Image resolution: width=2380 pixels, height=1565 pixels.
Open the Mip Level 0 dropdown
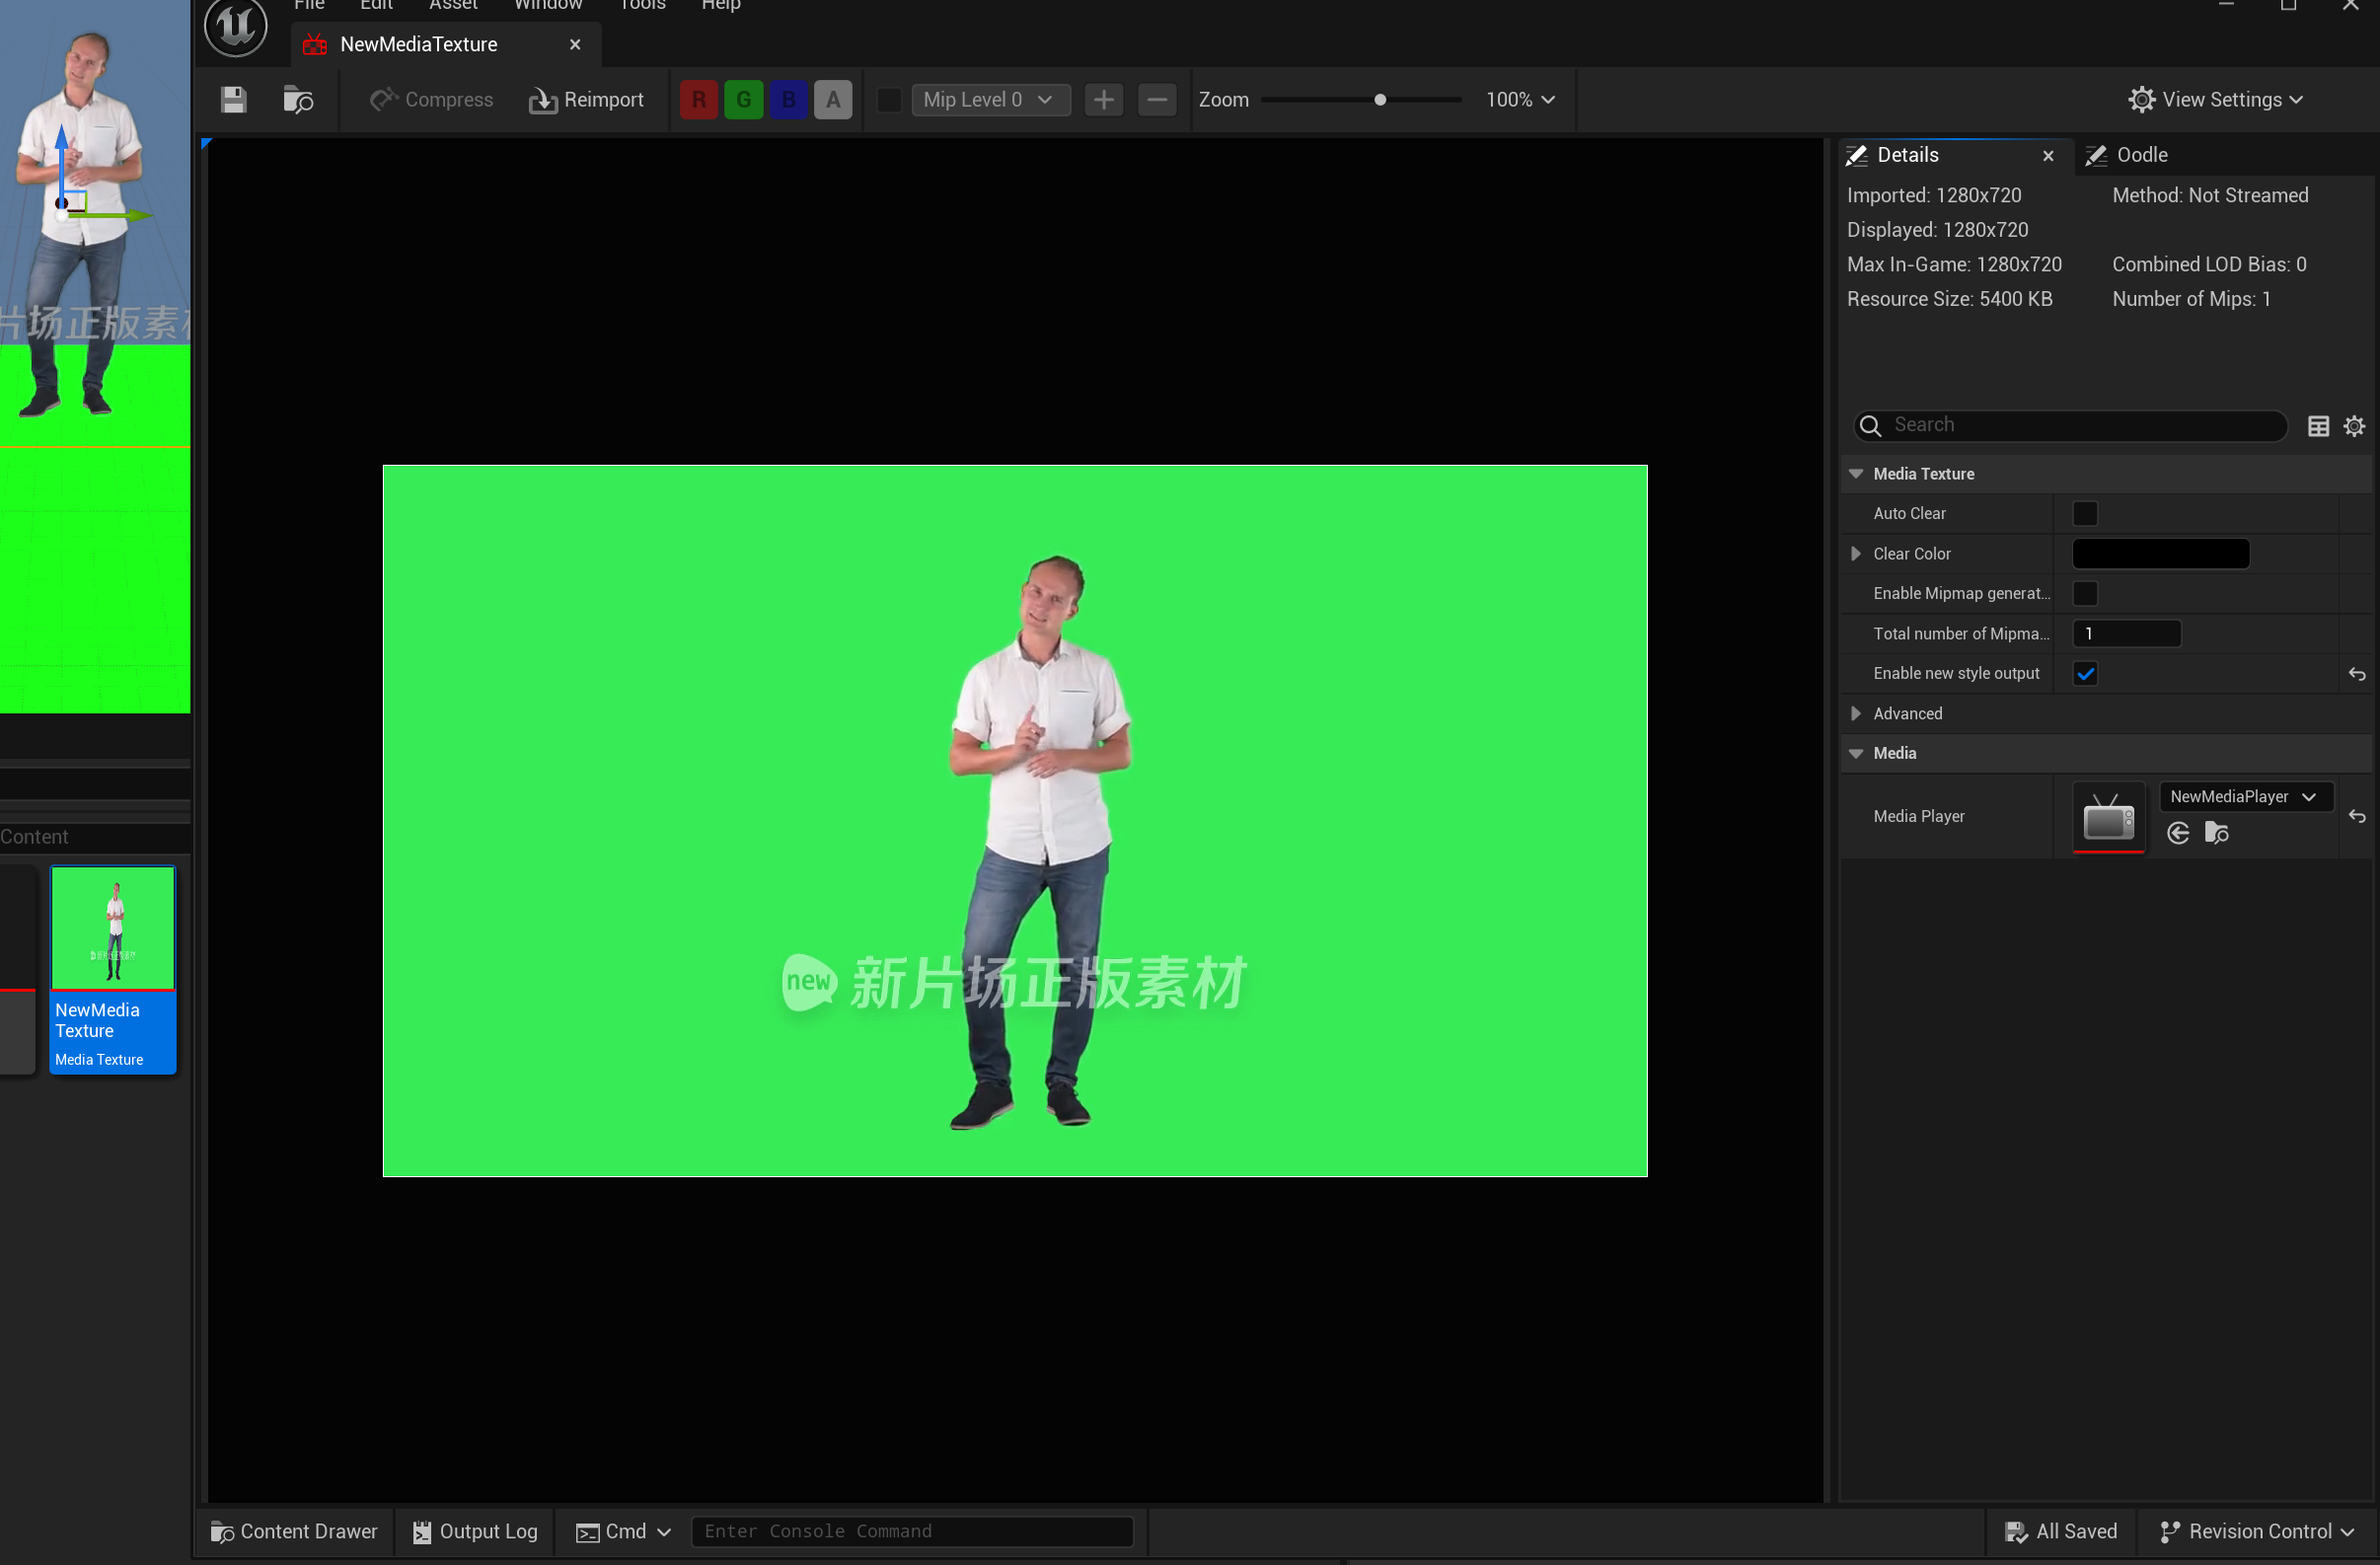coord(988,100)
